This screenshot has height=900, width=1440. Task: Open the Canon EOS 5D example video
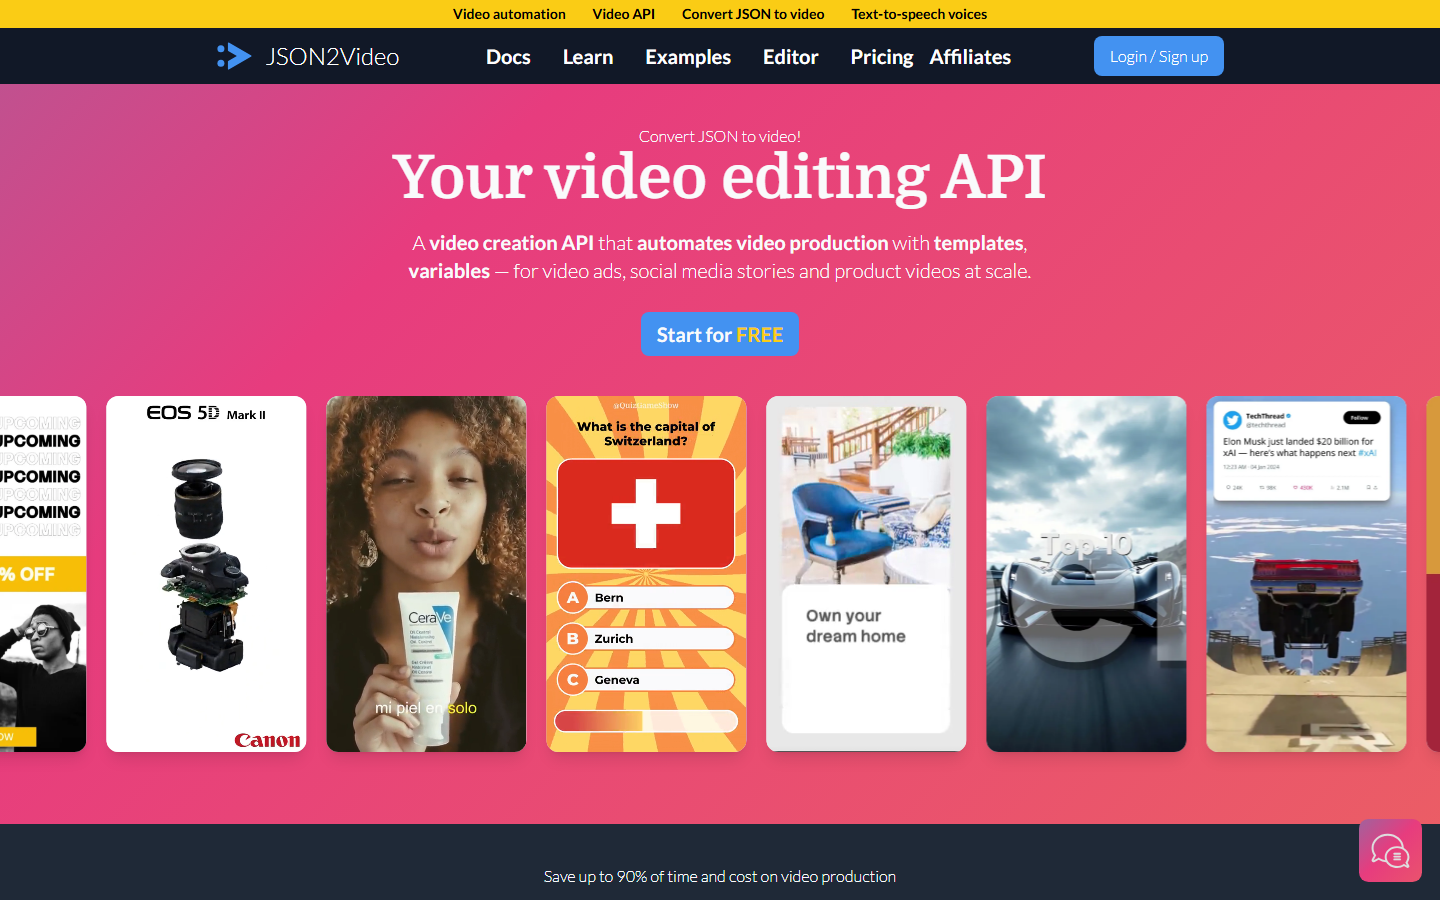(x=206, y=574)
